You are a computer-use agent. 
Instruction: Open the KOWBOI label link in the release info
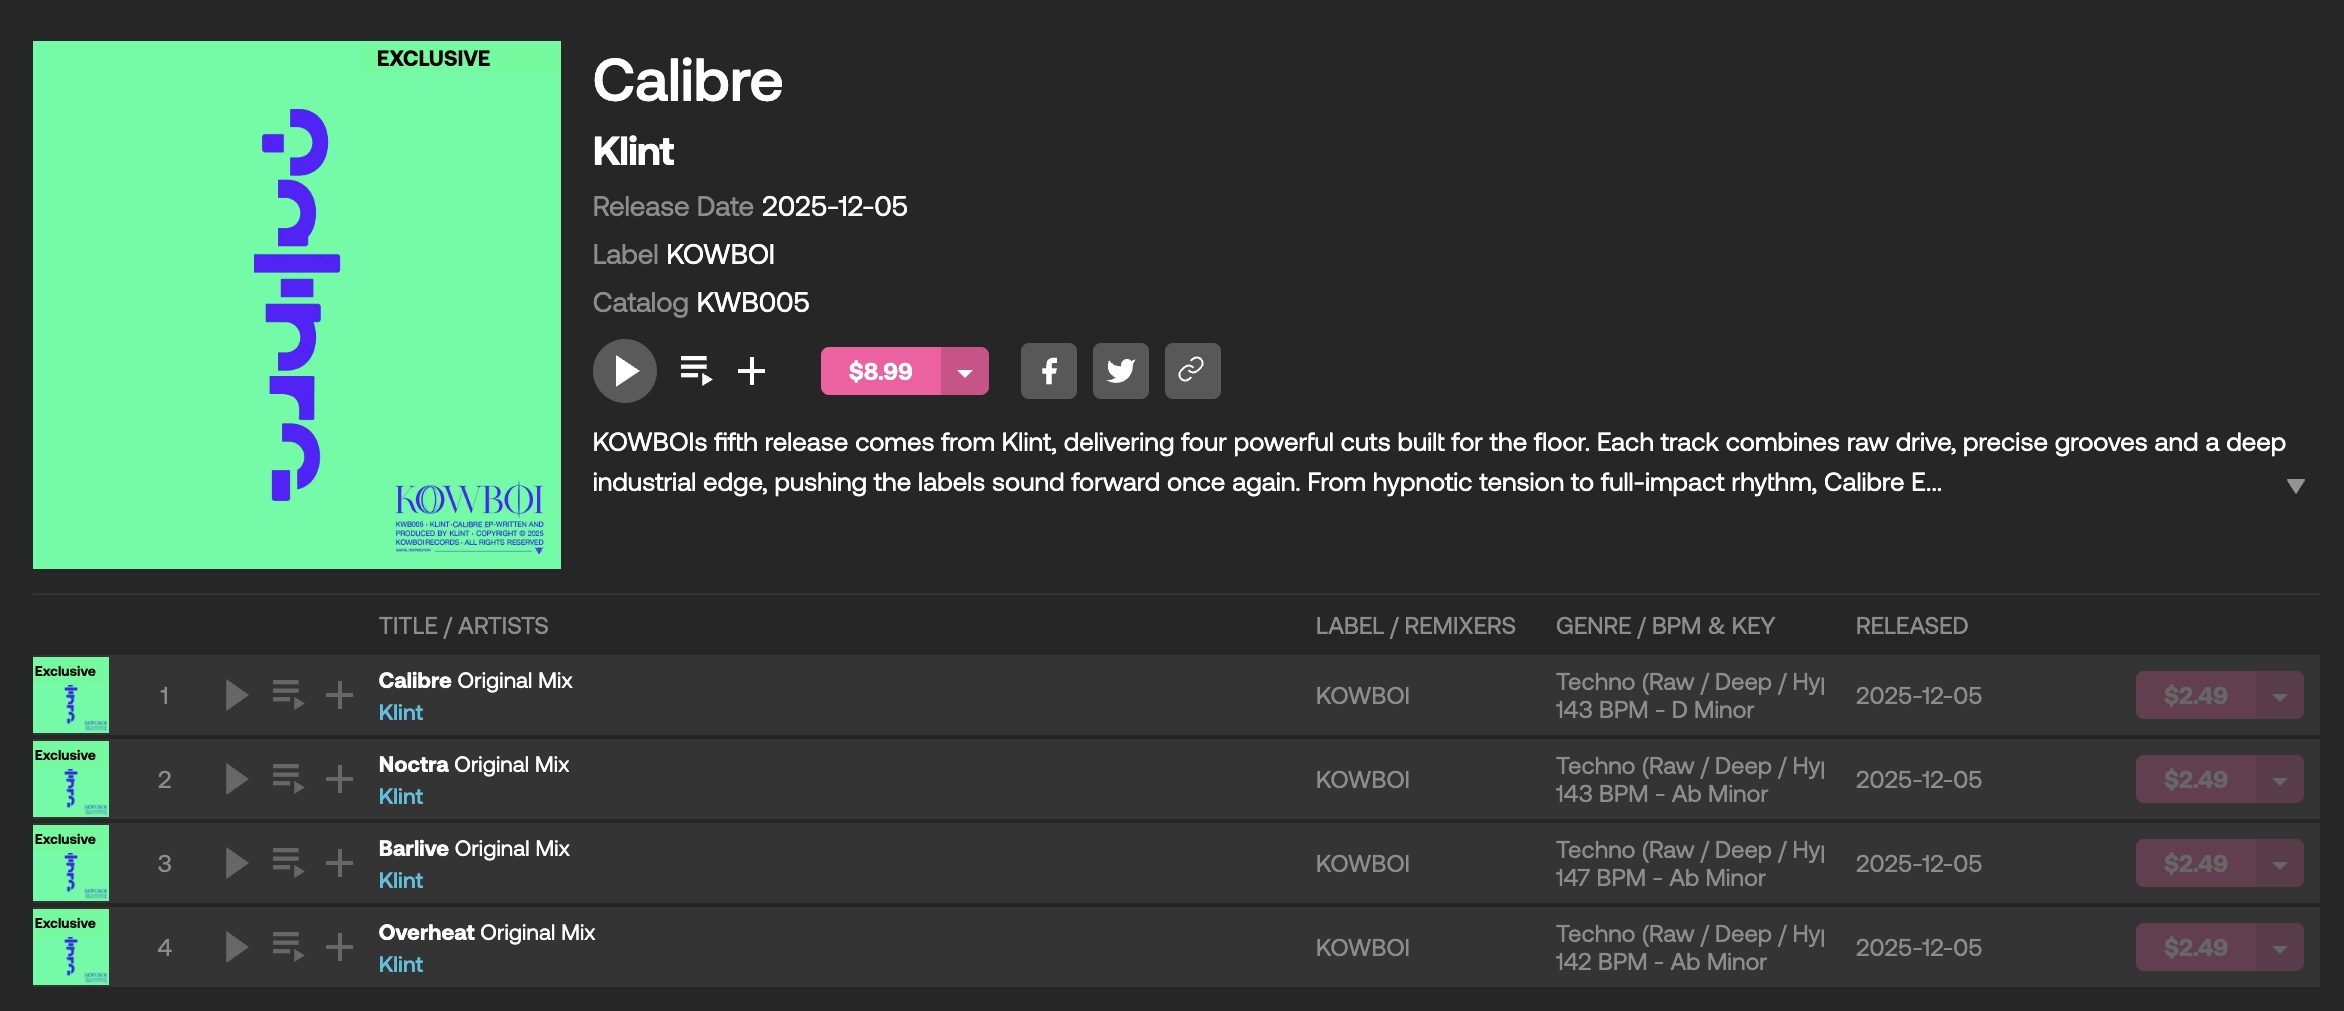[720, 255]
